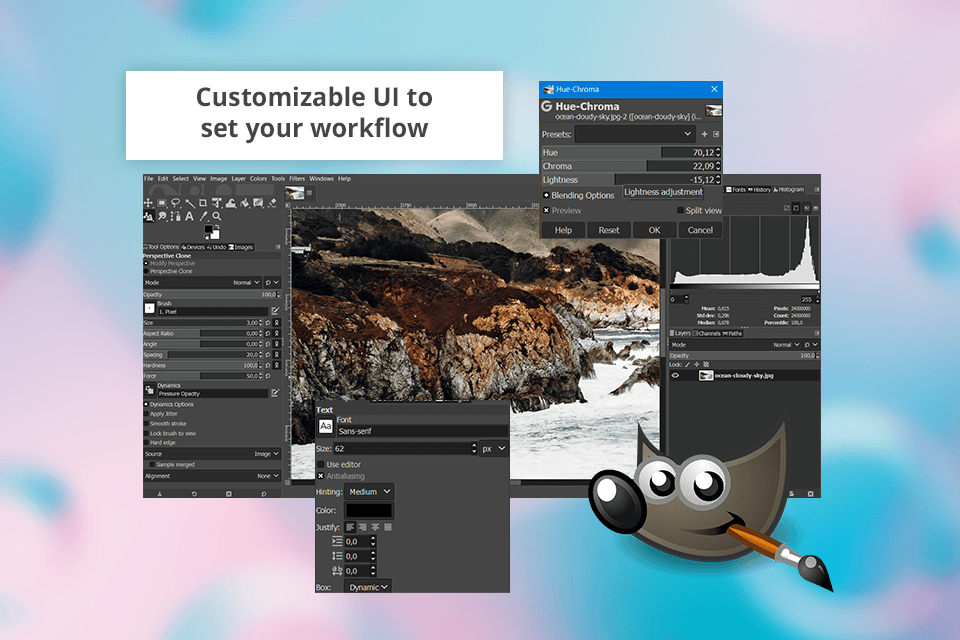960x640 pixels.
Task: Toggle visibility eye of ocean-cloudy-sky.jpg layer
Action: (x=675, y=375)
